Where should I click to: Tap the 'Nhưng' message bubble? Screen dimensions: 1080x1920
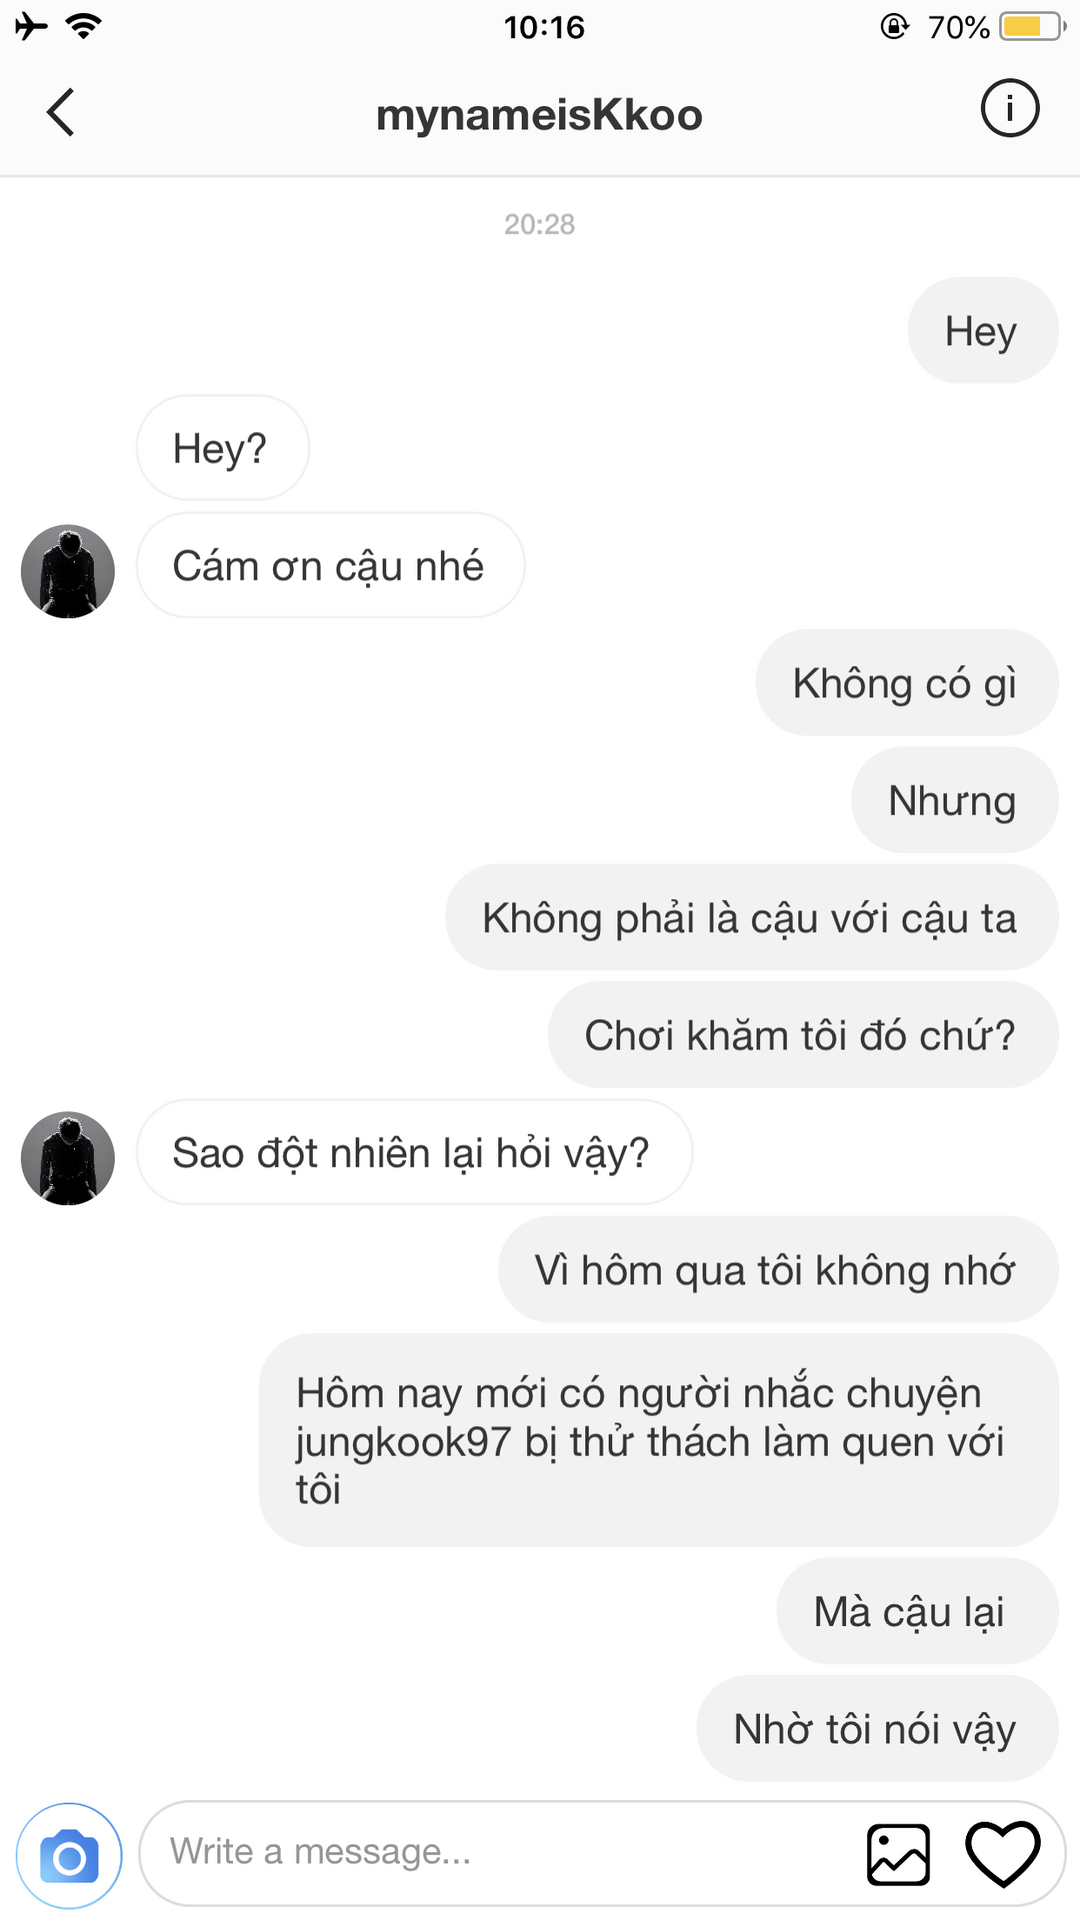pyautogui.click(x=954, y=801)
